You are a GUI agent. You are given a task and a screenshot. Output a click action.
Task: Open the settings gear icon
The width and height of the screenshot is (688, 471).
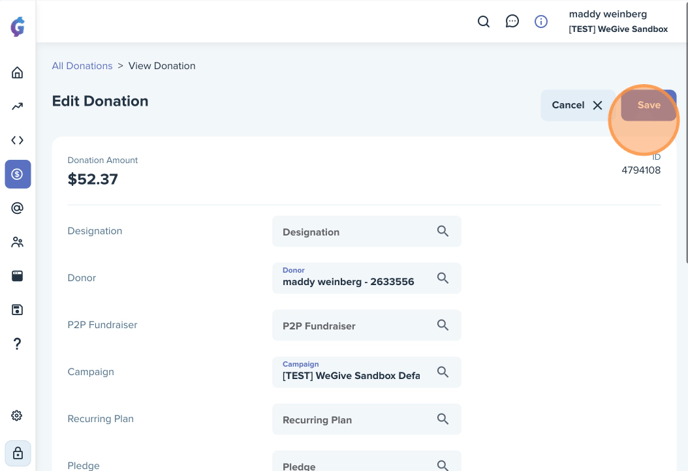[17, 415]
